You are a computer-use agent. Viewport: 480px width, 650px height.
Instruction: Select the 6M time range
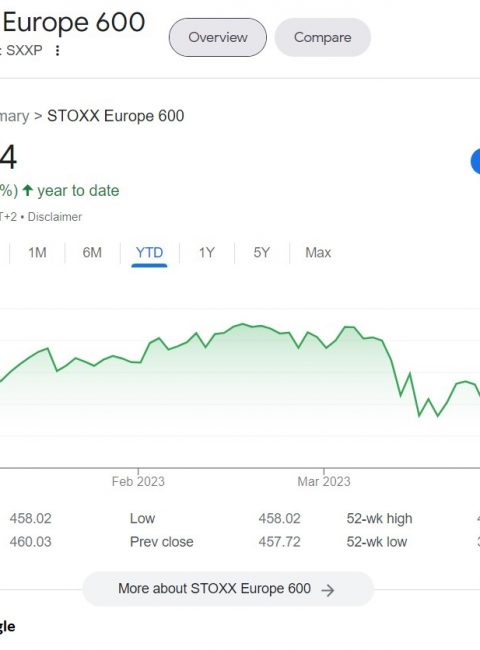pyautogui.click(x=92, y=252)
